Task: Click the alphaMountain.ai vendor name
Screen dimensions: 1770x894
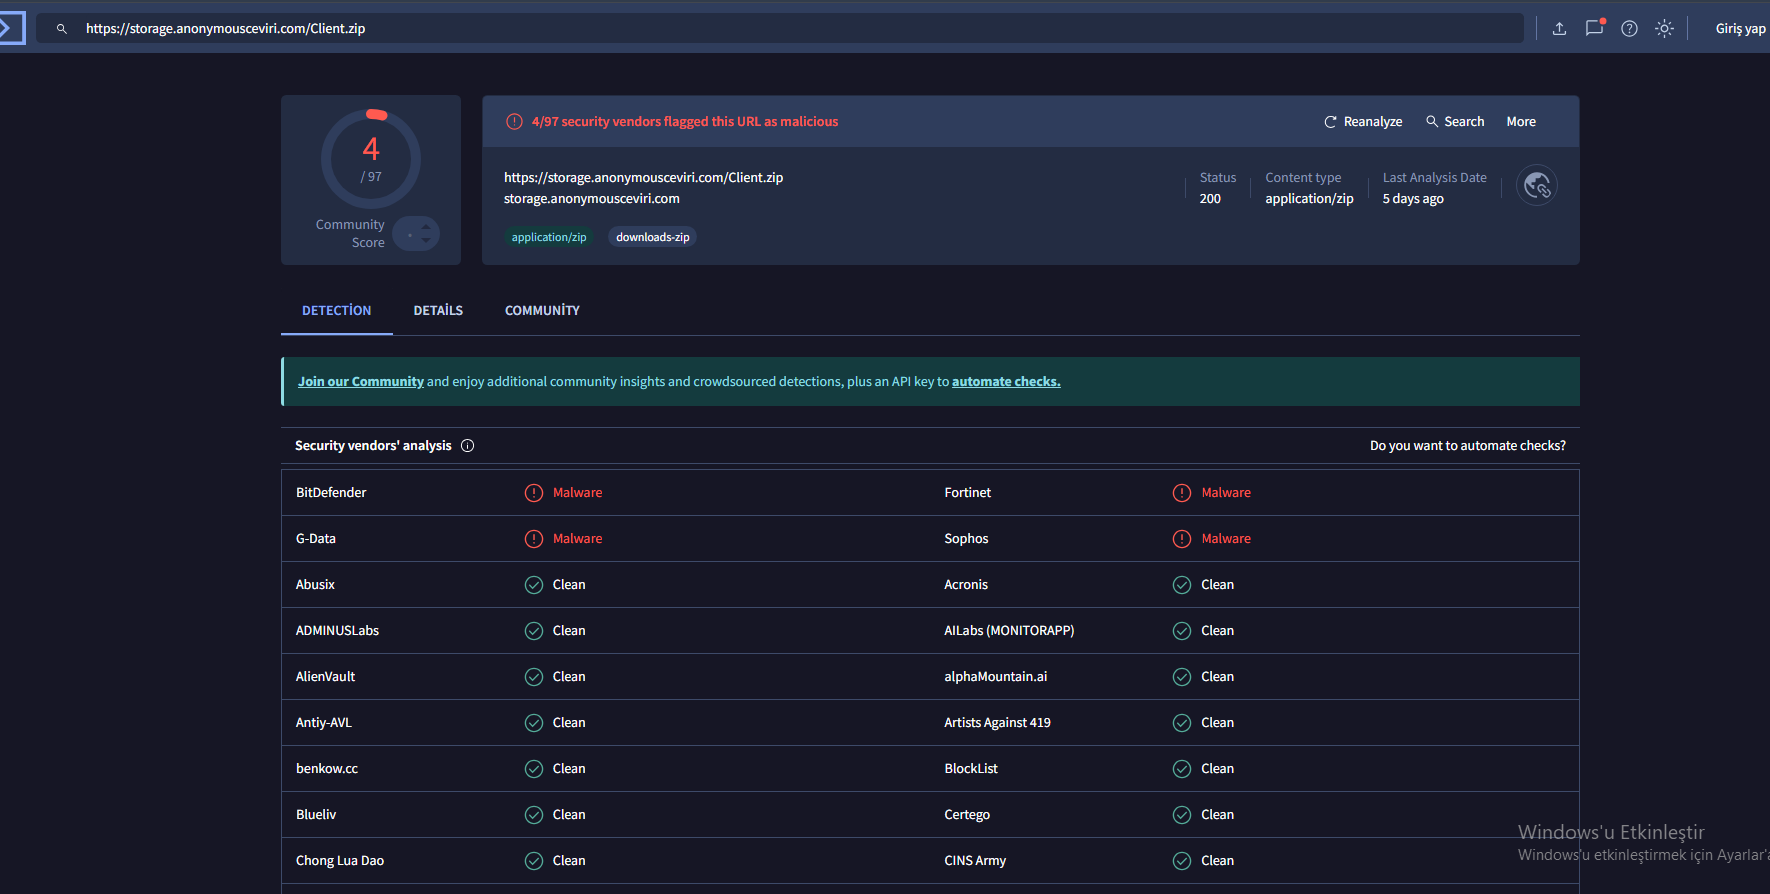Action: (996, 677)
